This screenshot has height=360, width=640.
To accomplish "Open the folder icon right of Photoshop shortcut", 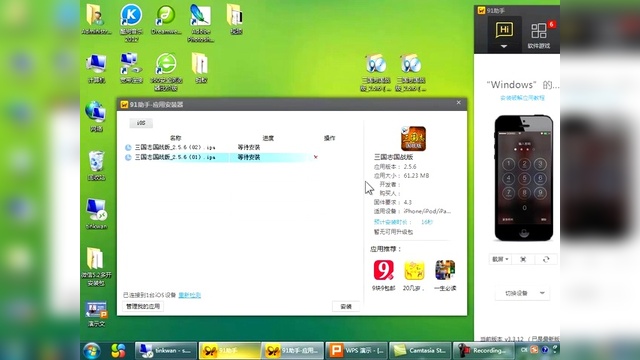I will 235,19.
